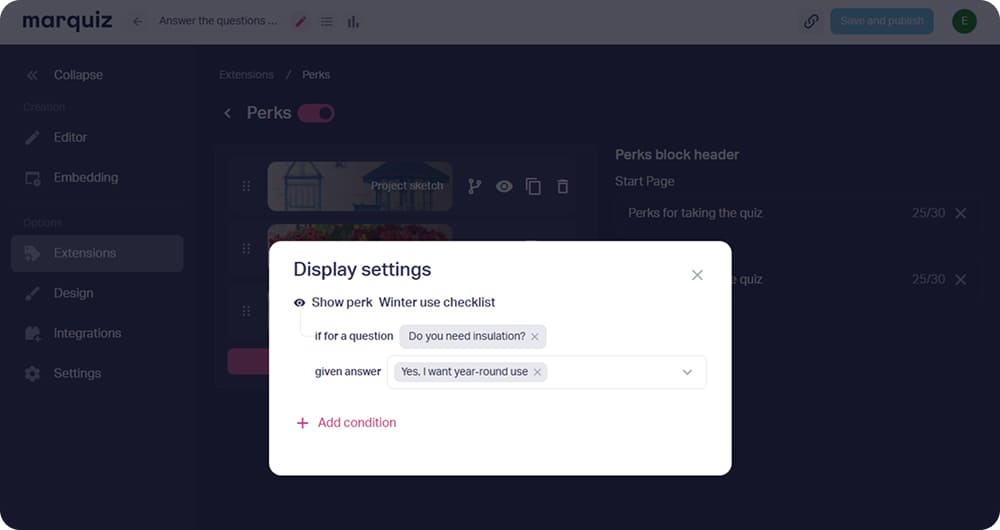Click inside the given answer field

(547, 372)
